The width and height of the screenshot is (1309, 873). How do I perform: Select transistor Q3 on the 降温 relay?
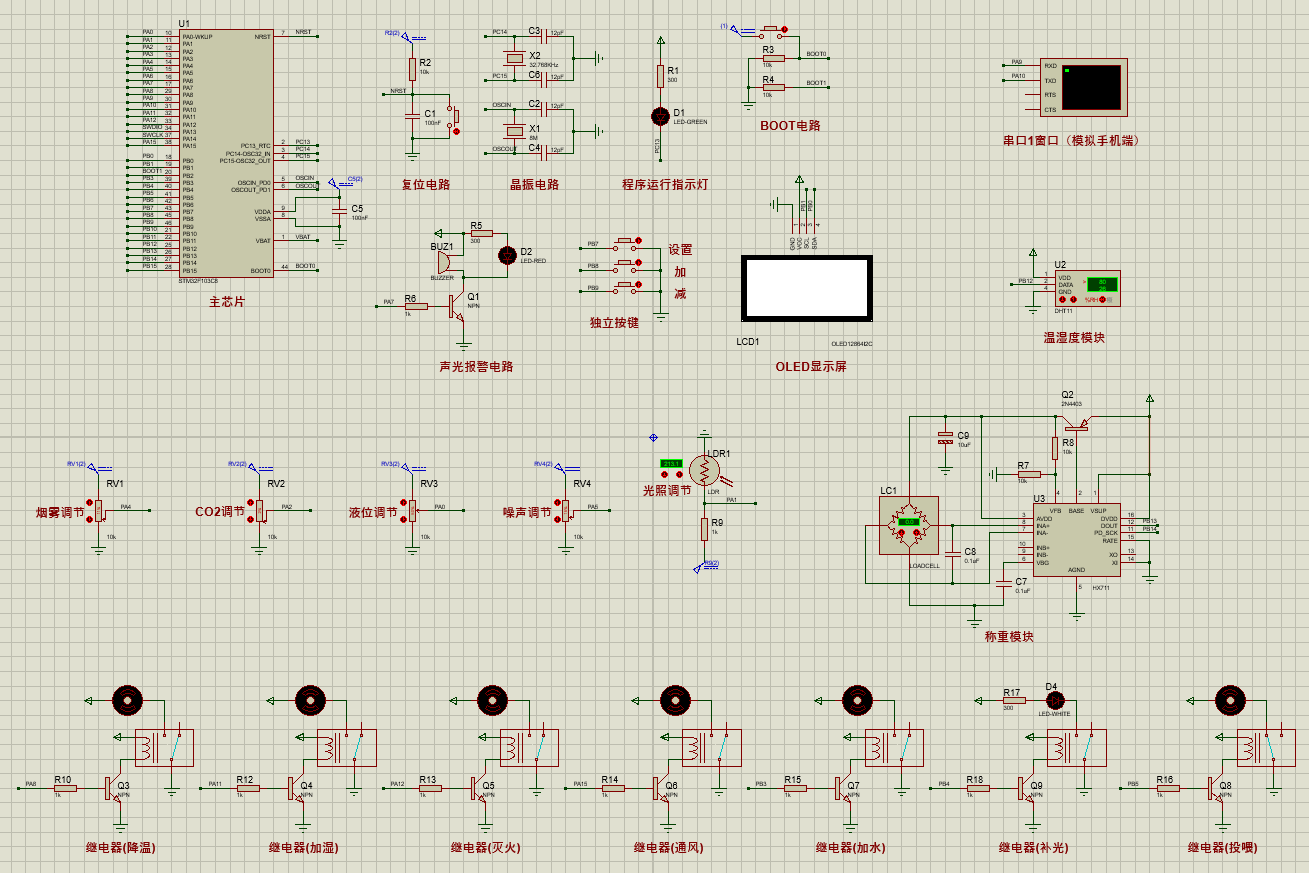coord(112,790)
